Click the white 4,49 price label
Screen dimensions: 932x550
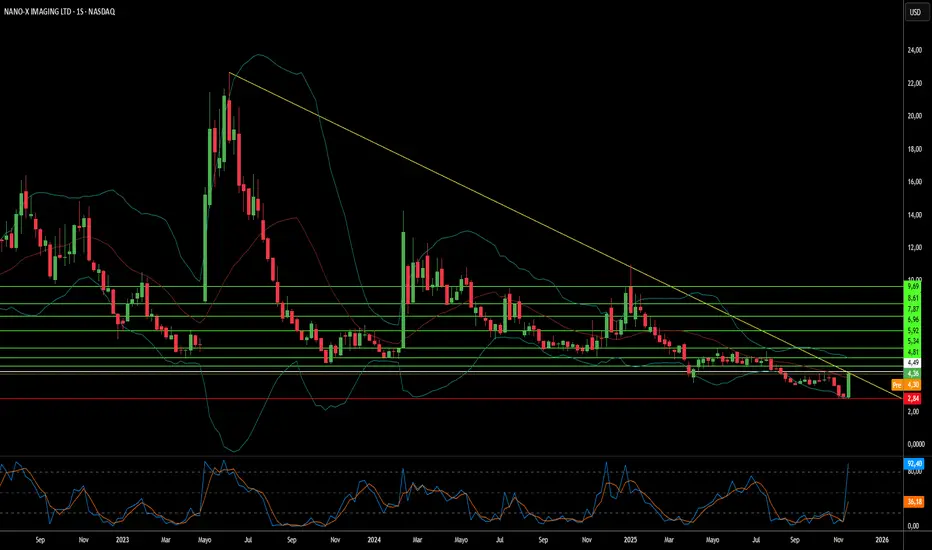912,363
